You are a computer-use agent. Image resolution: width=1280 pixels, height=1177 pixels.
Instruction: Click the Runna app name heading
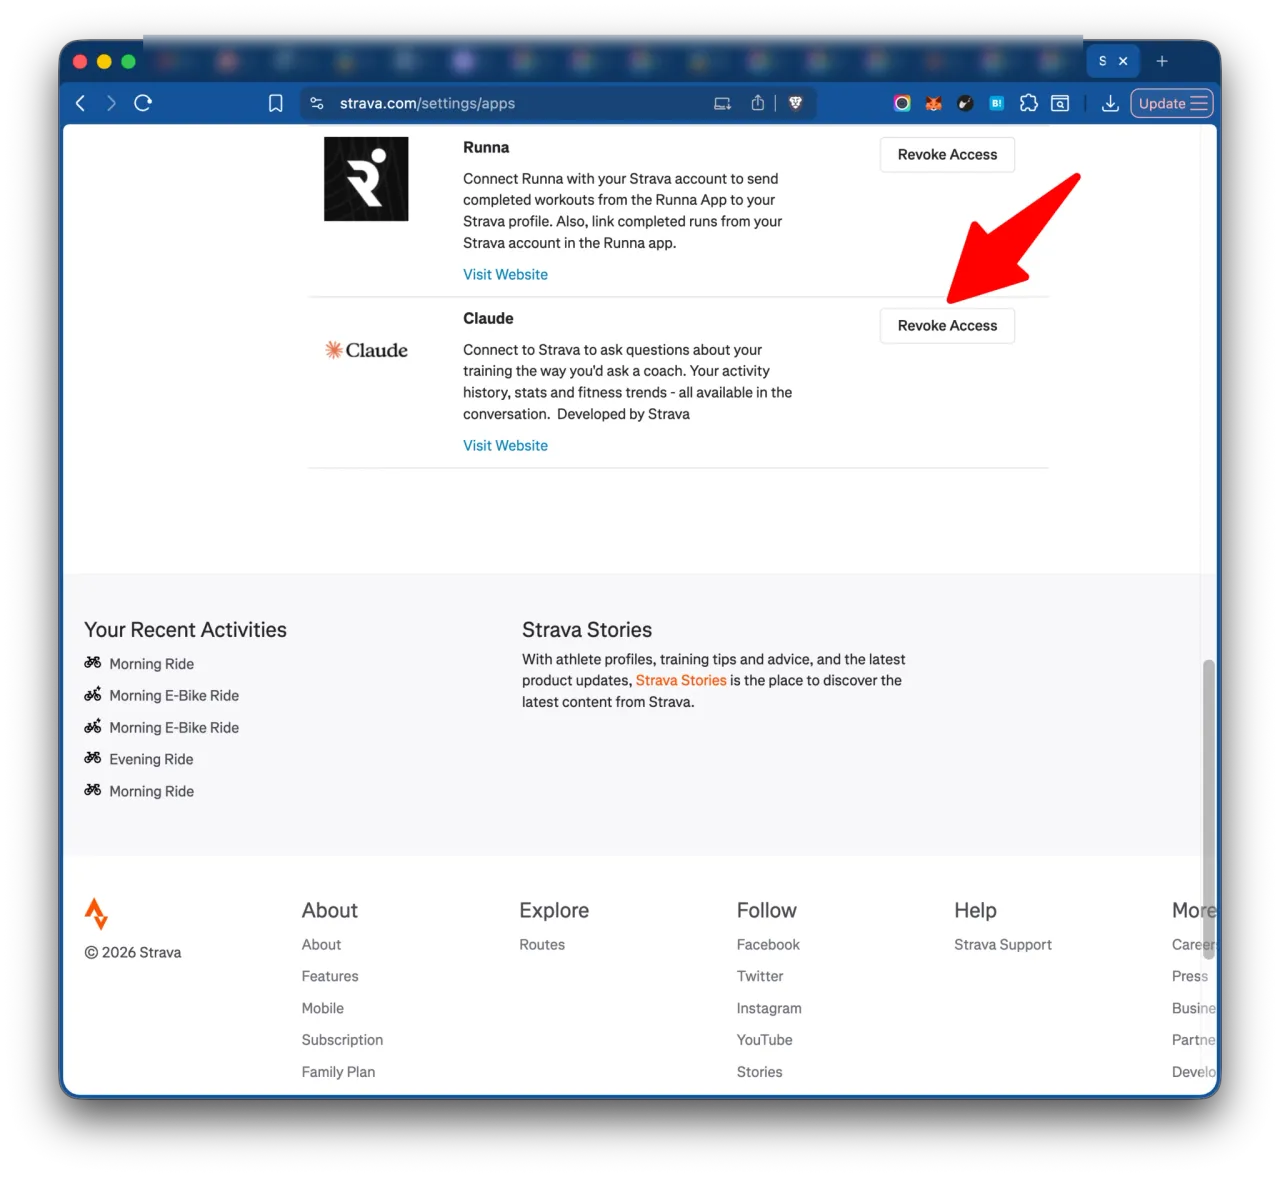pyautogui.click(x=486, y=147)
